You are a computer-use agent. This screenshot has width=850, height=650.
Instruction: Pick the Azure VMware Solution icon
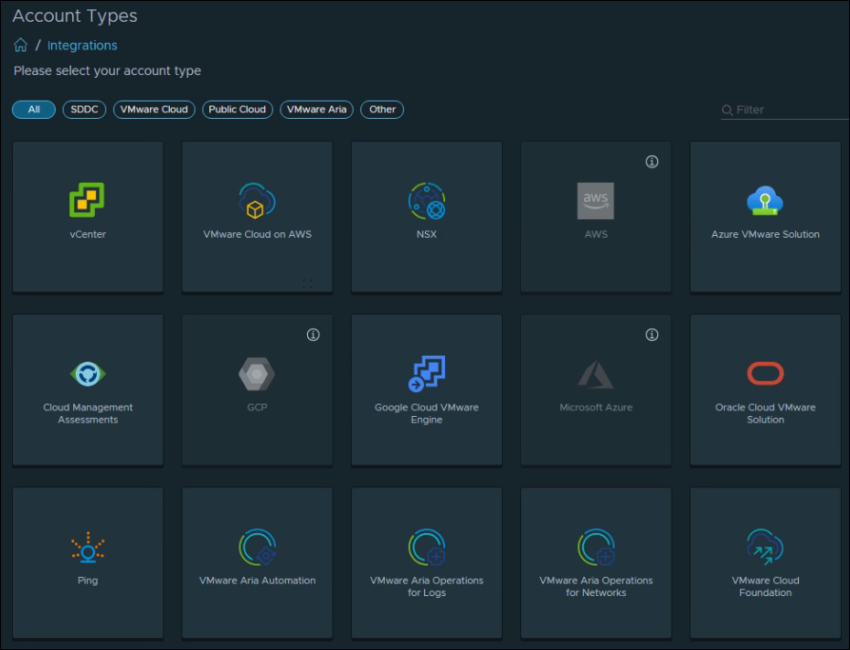click(x=765, y=200)
